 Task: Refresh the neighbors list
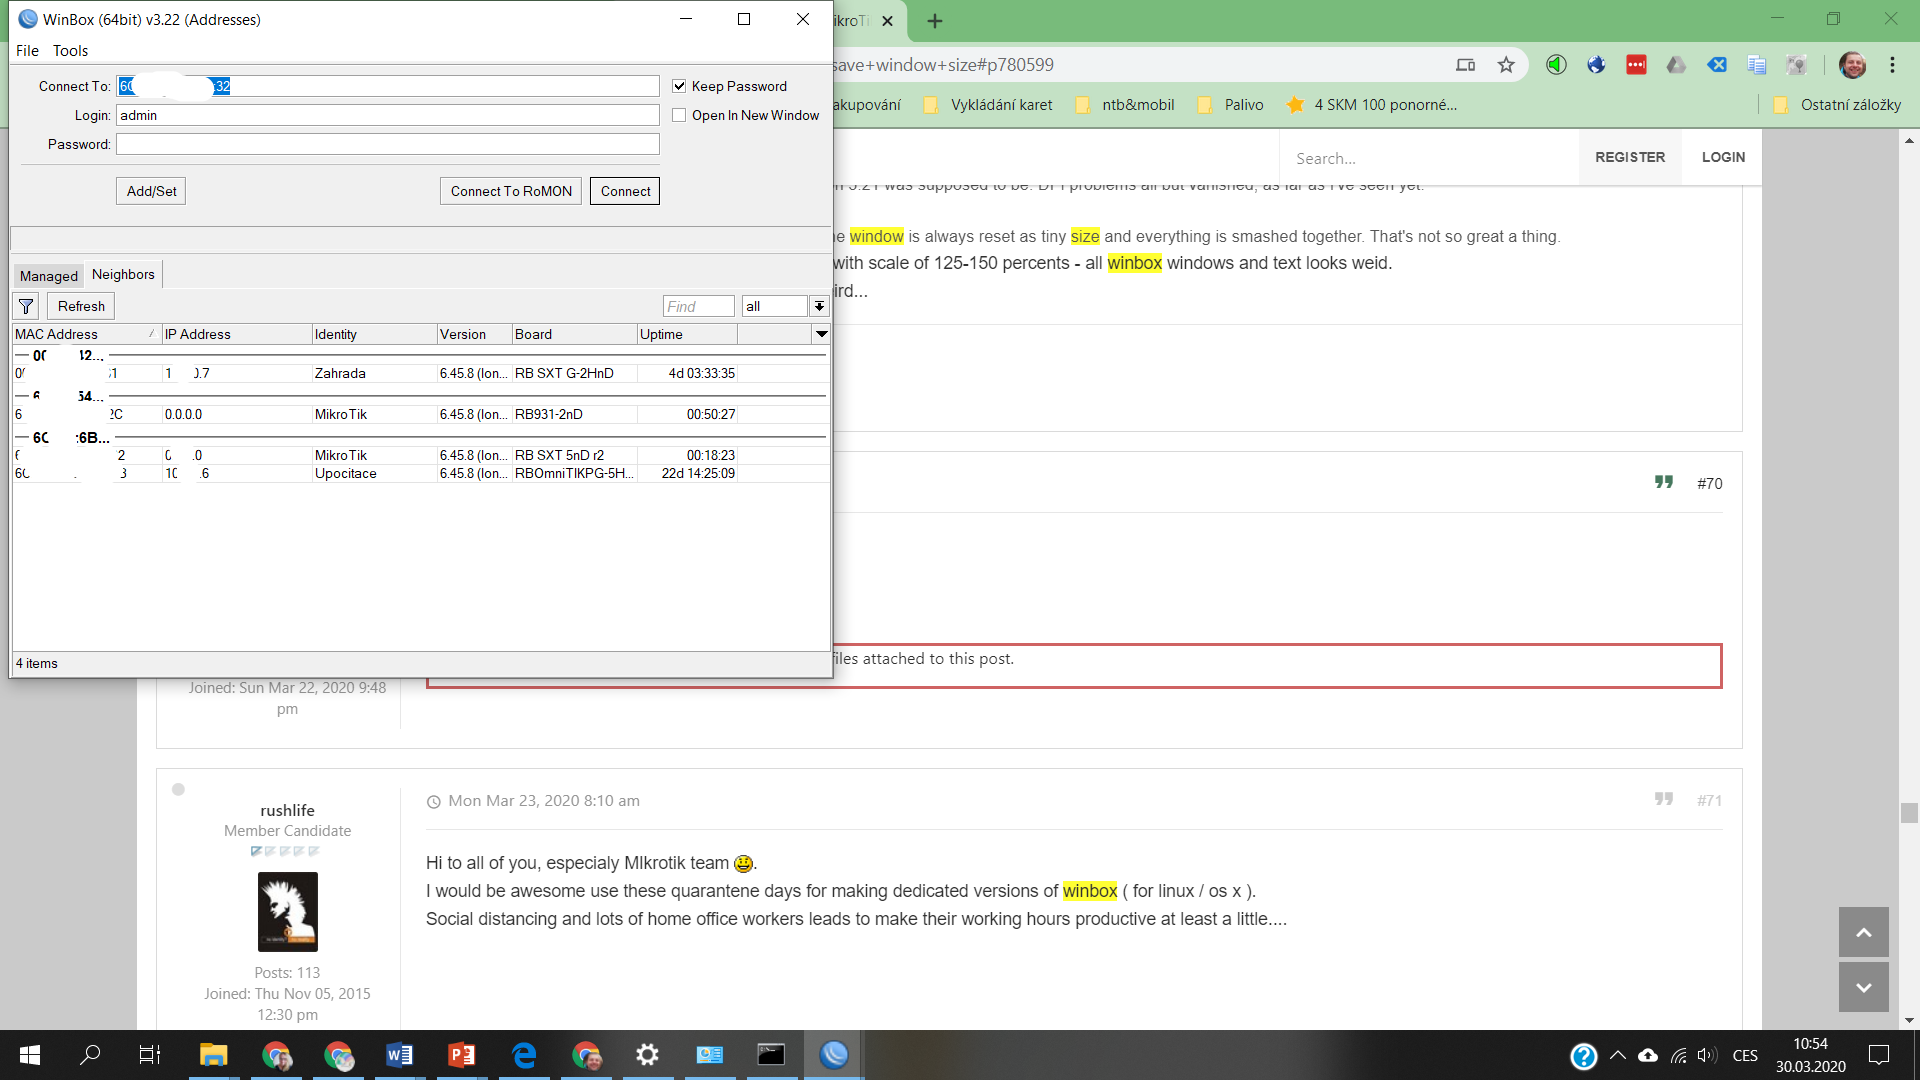tap(80, 306)
